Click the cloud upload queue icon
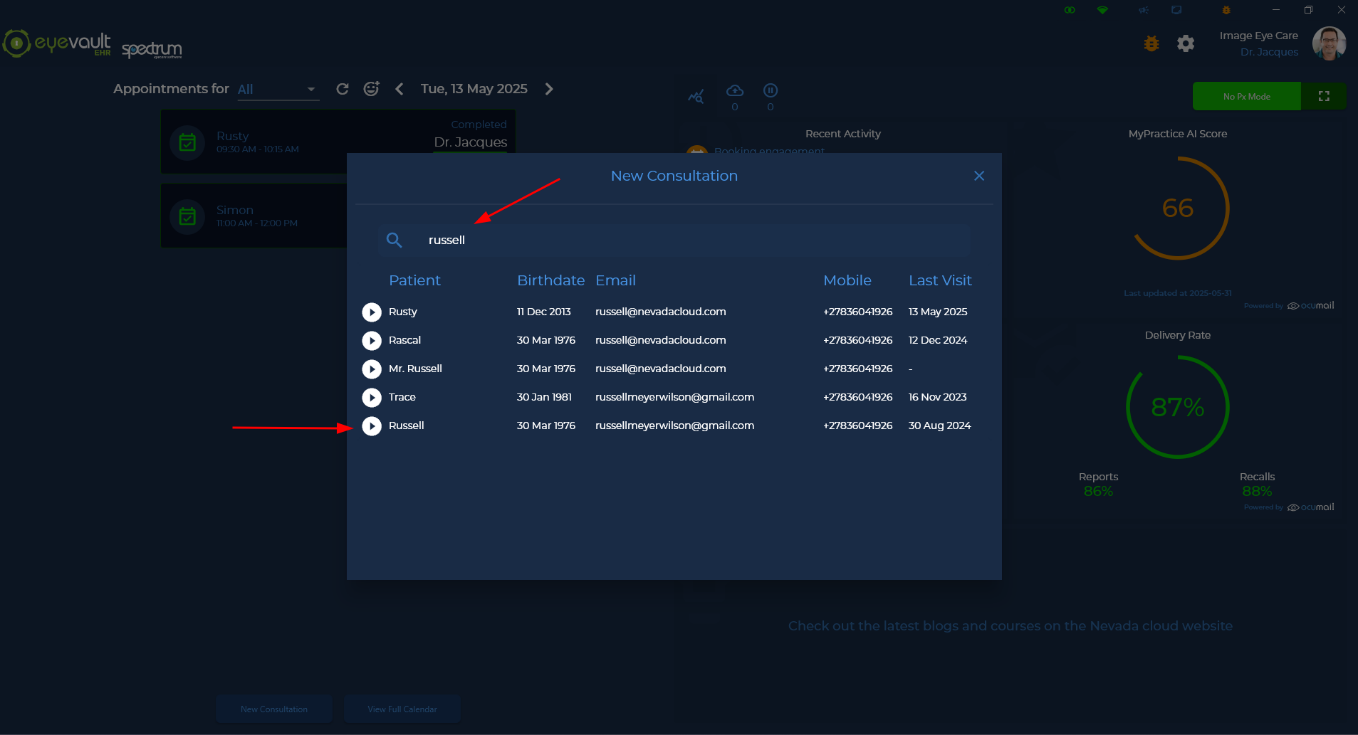1358x735 pixels. tap(735, 91)
